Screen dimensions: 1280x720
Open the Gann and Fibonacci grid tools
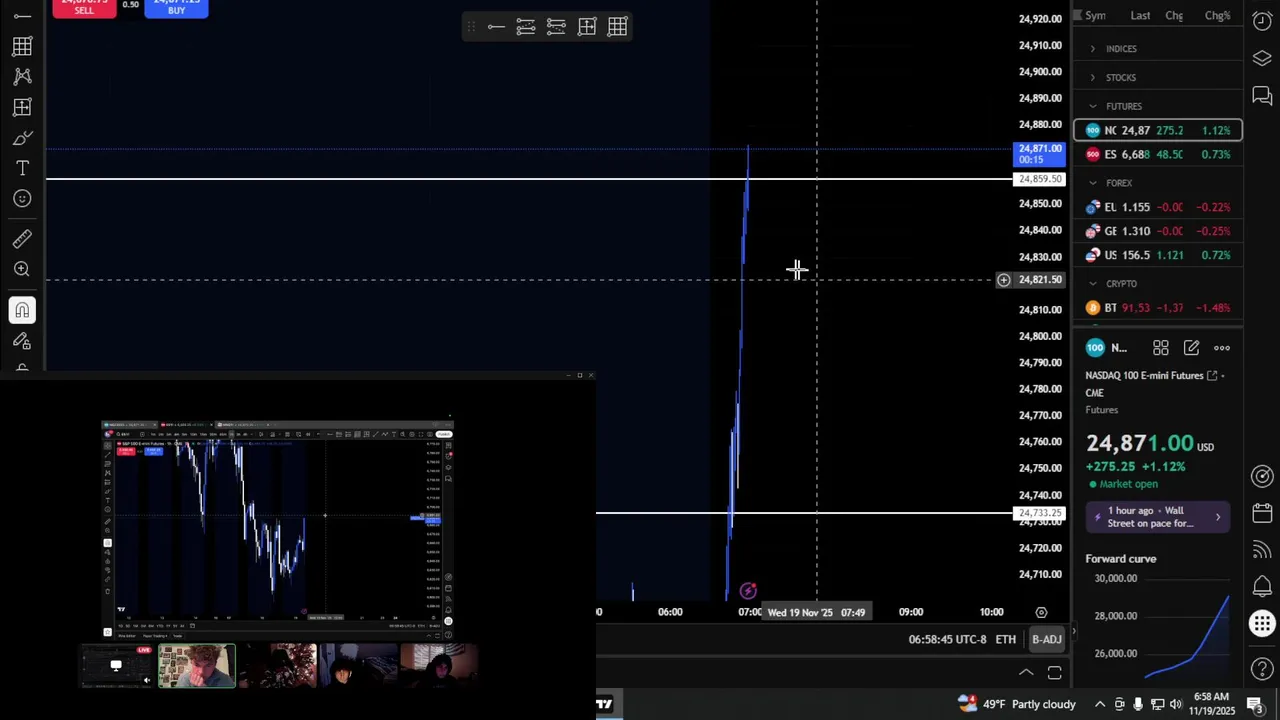(22, 46)
